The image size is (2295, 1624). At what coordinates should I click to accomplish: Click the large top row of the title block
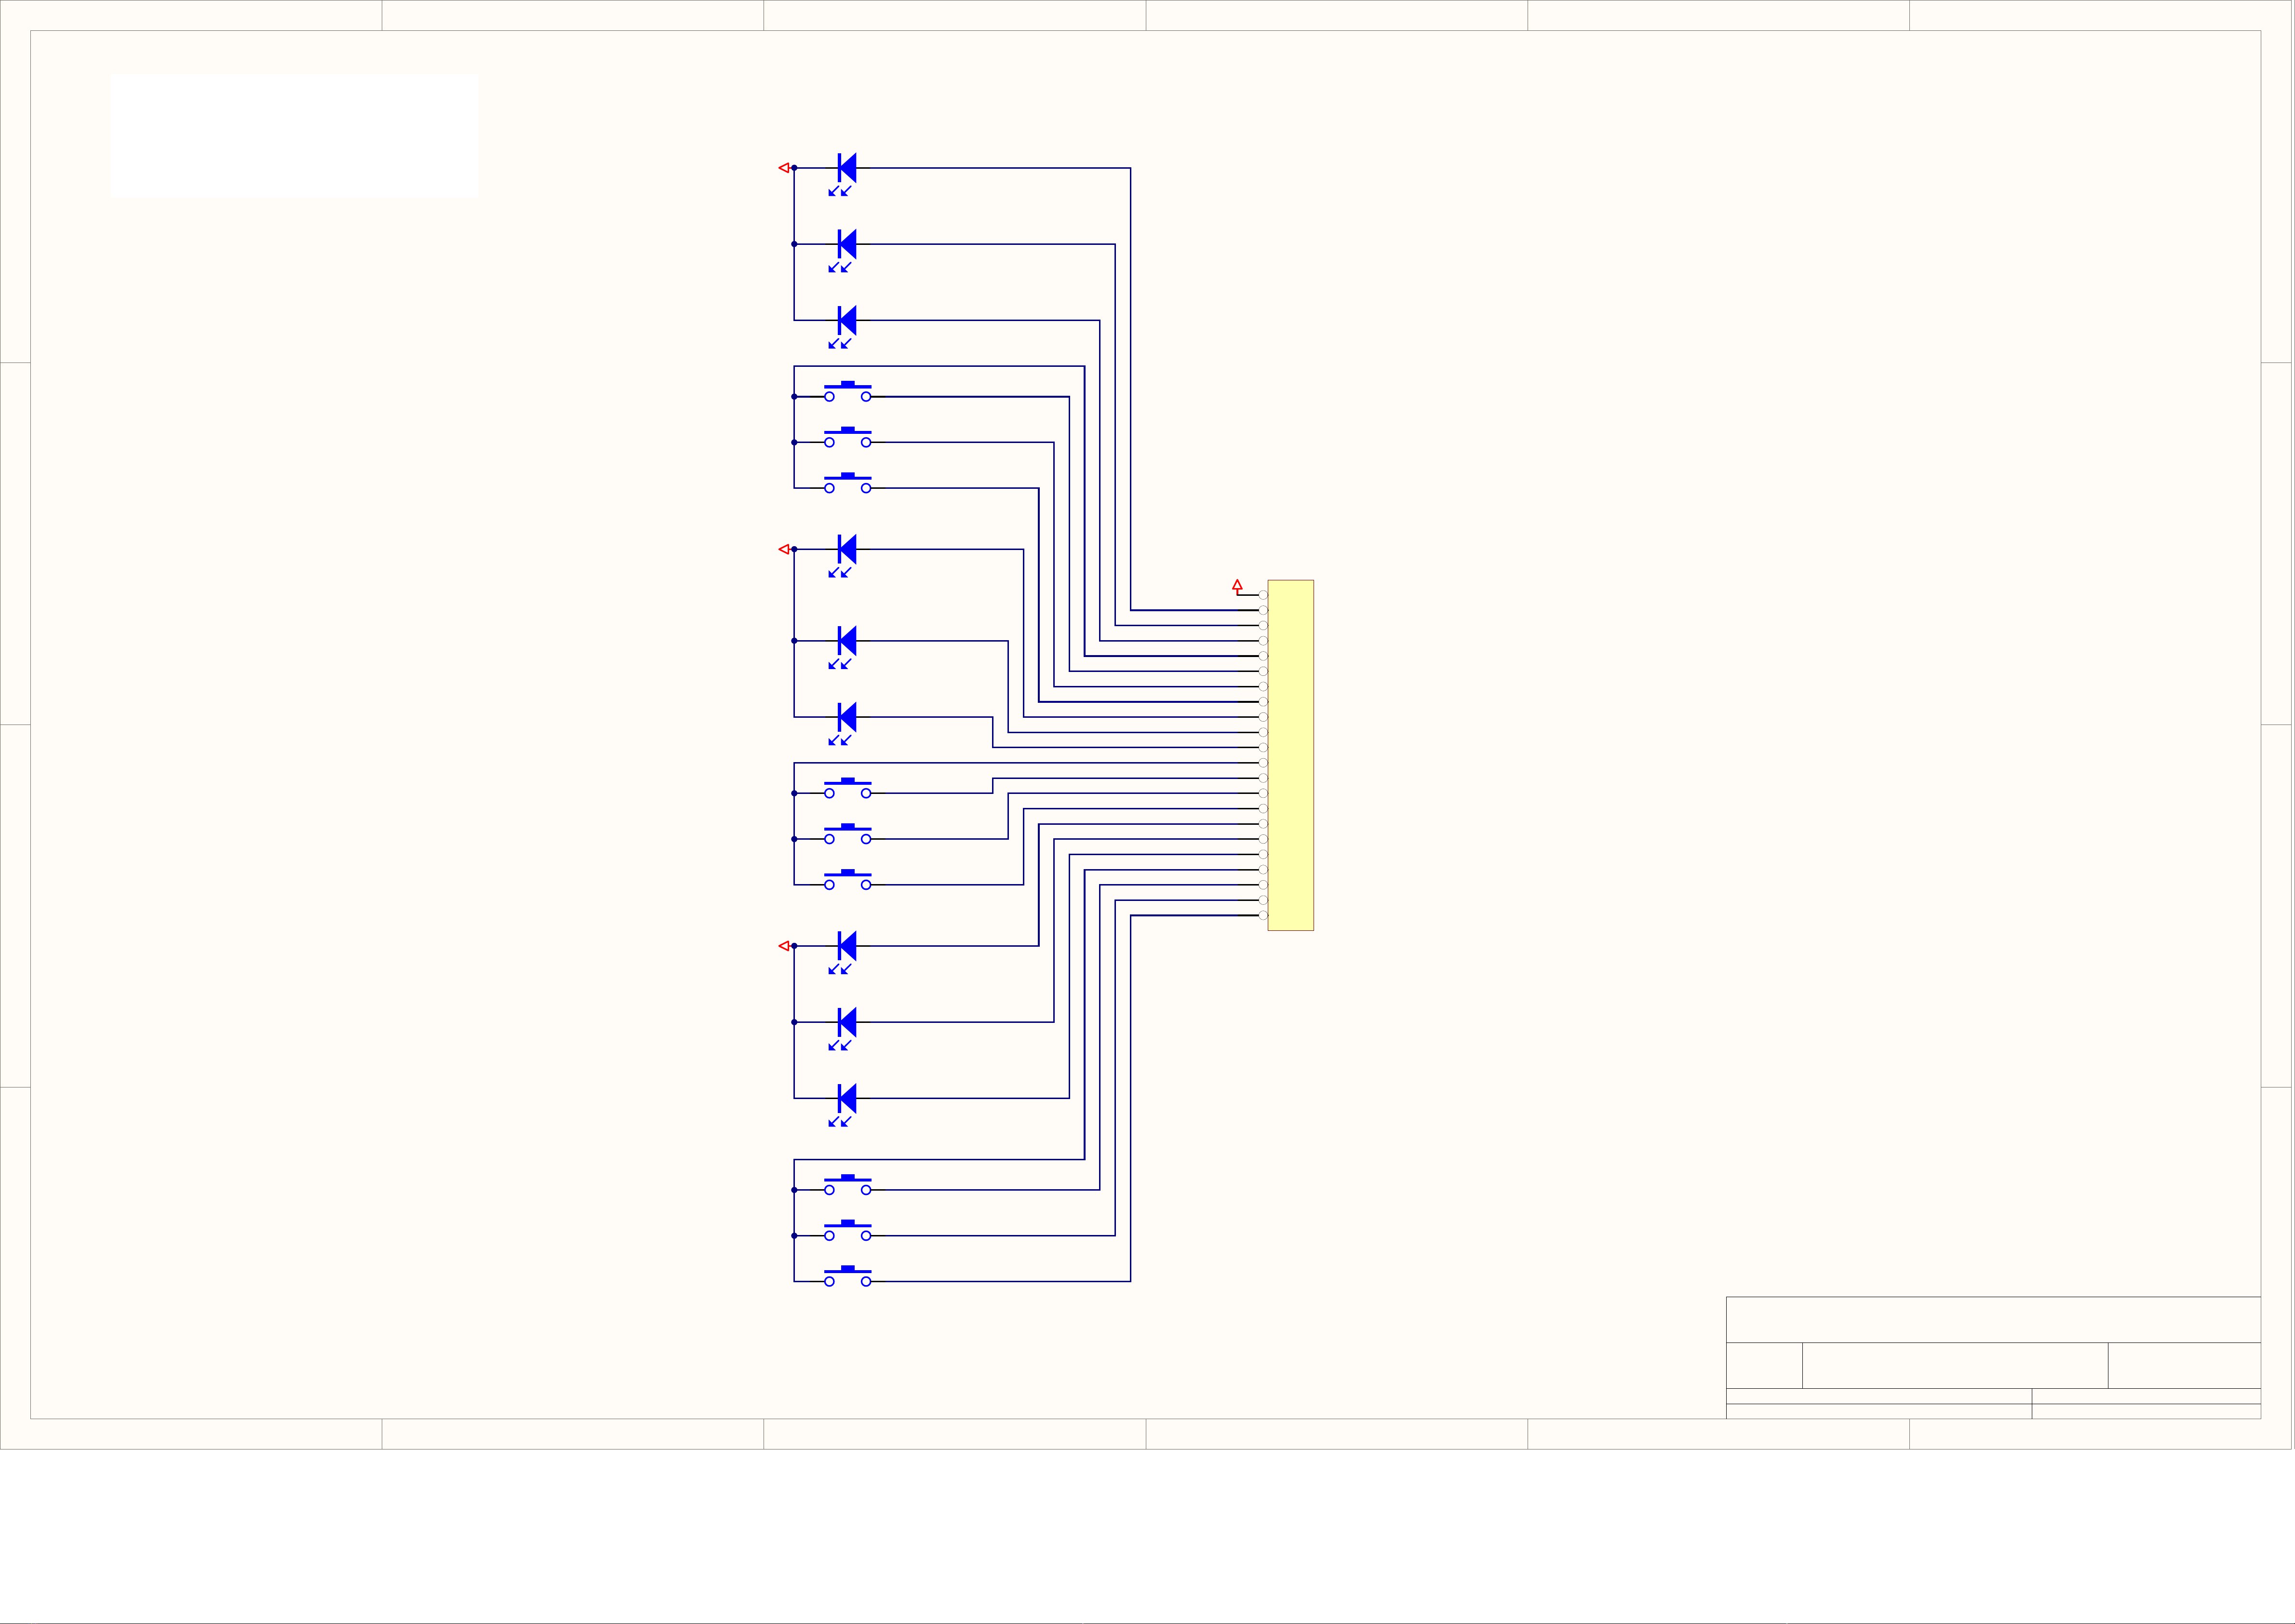1993,1320
